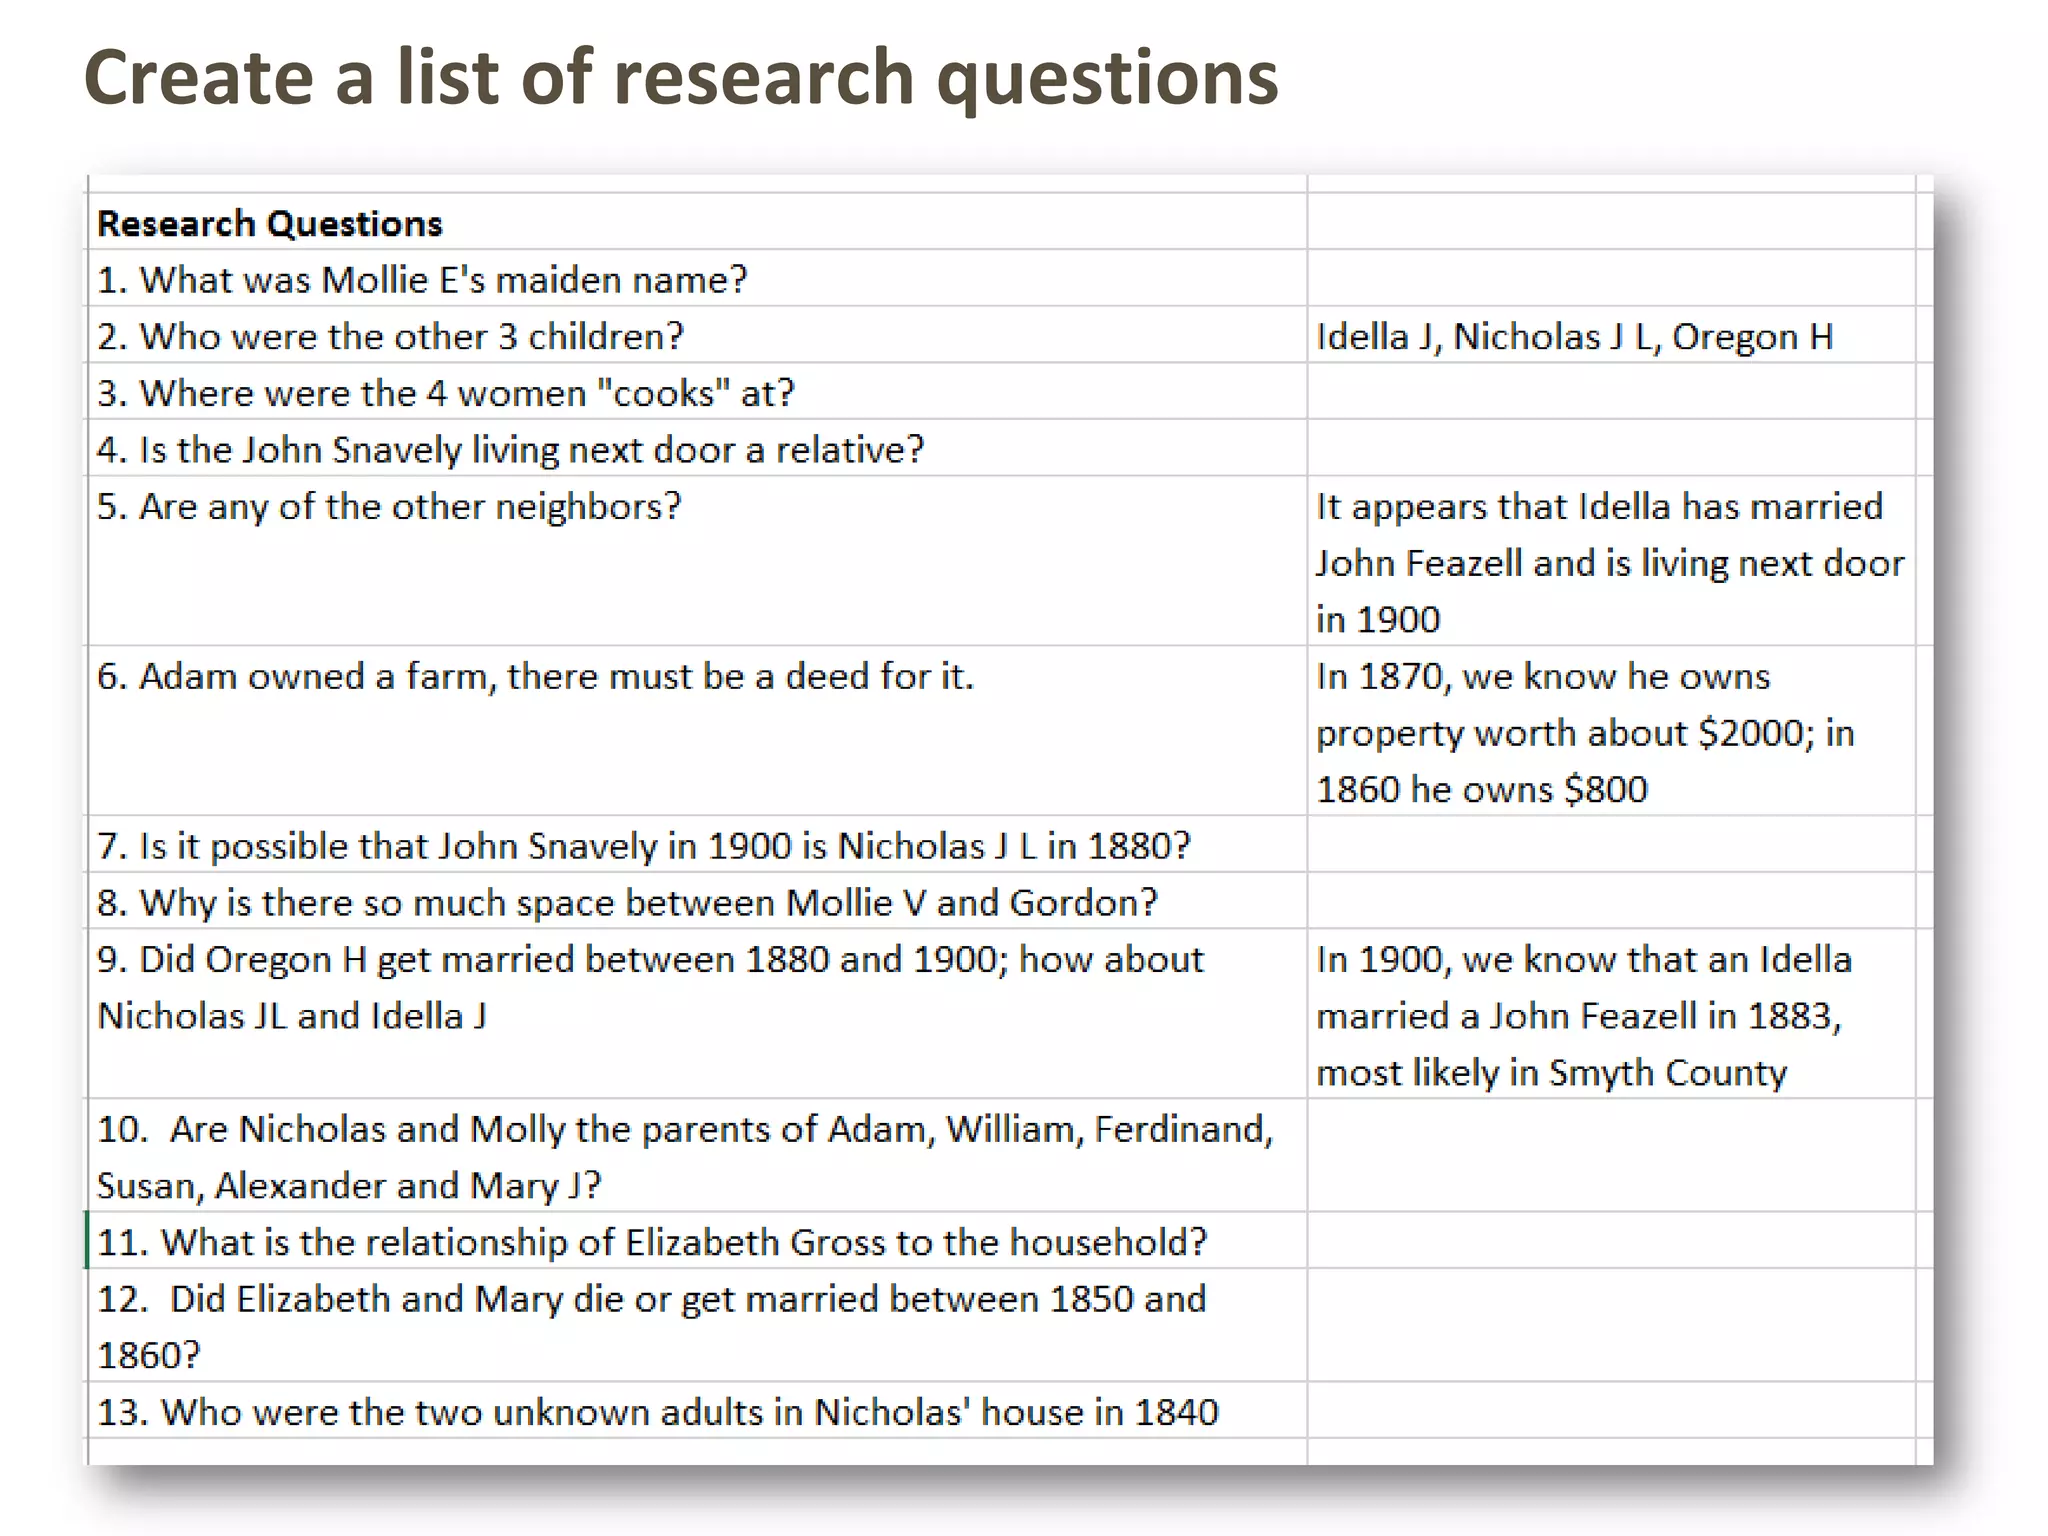2048x1536 pixels.
Task: Click the empty notes cell beside question 13
Action: (x=1611, y=1410)
